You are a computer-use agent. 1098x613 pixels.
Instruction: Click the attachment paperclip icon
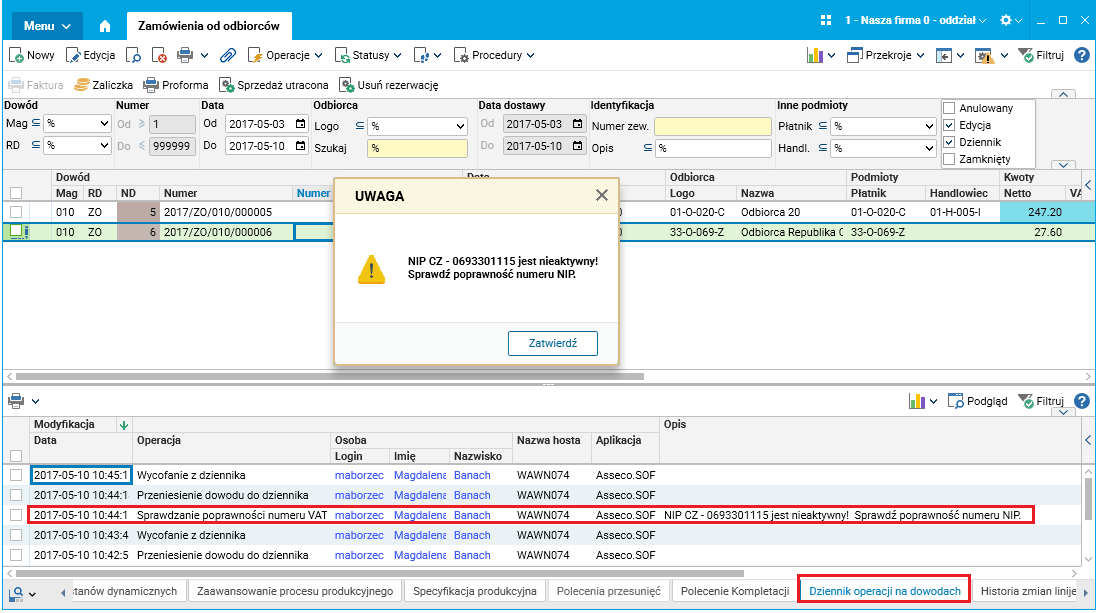tap(228, 55)
